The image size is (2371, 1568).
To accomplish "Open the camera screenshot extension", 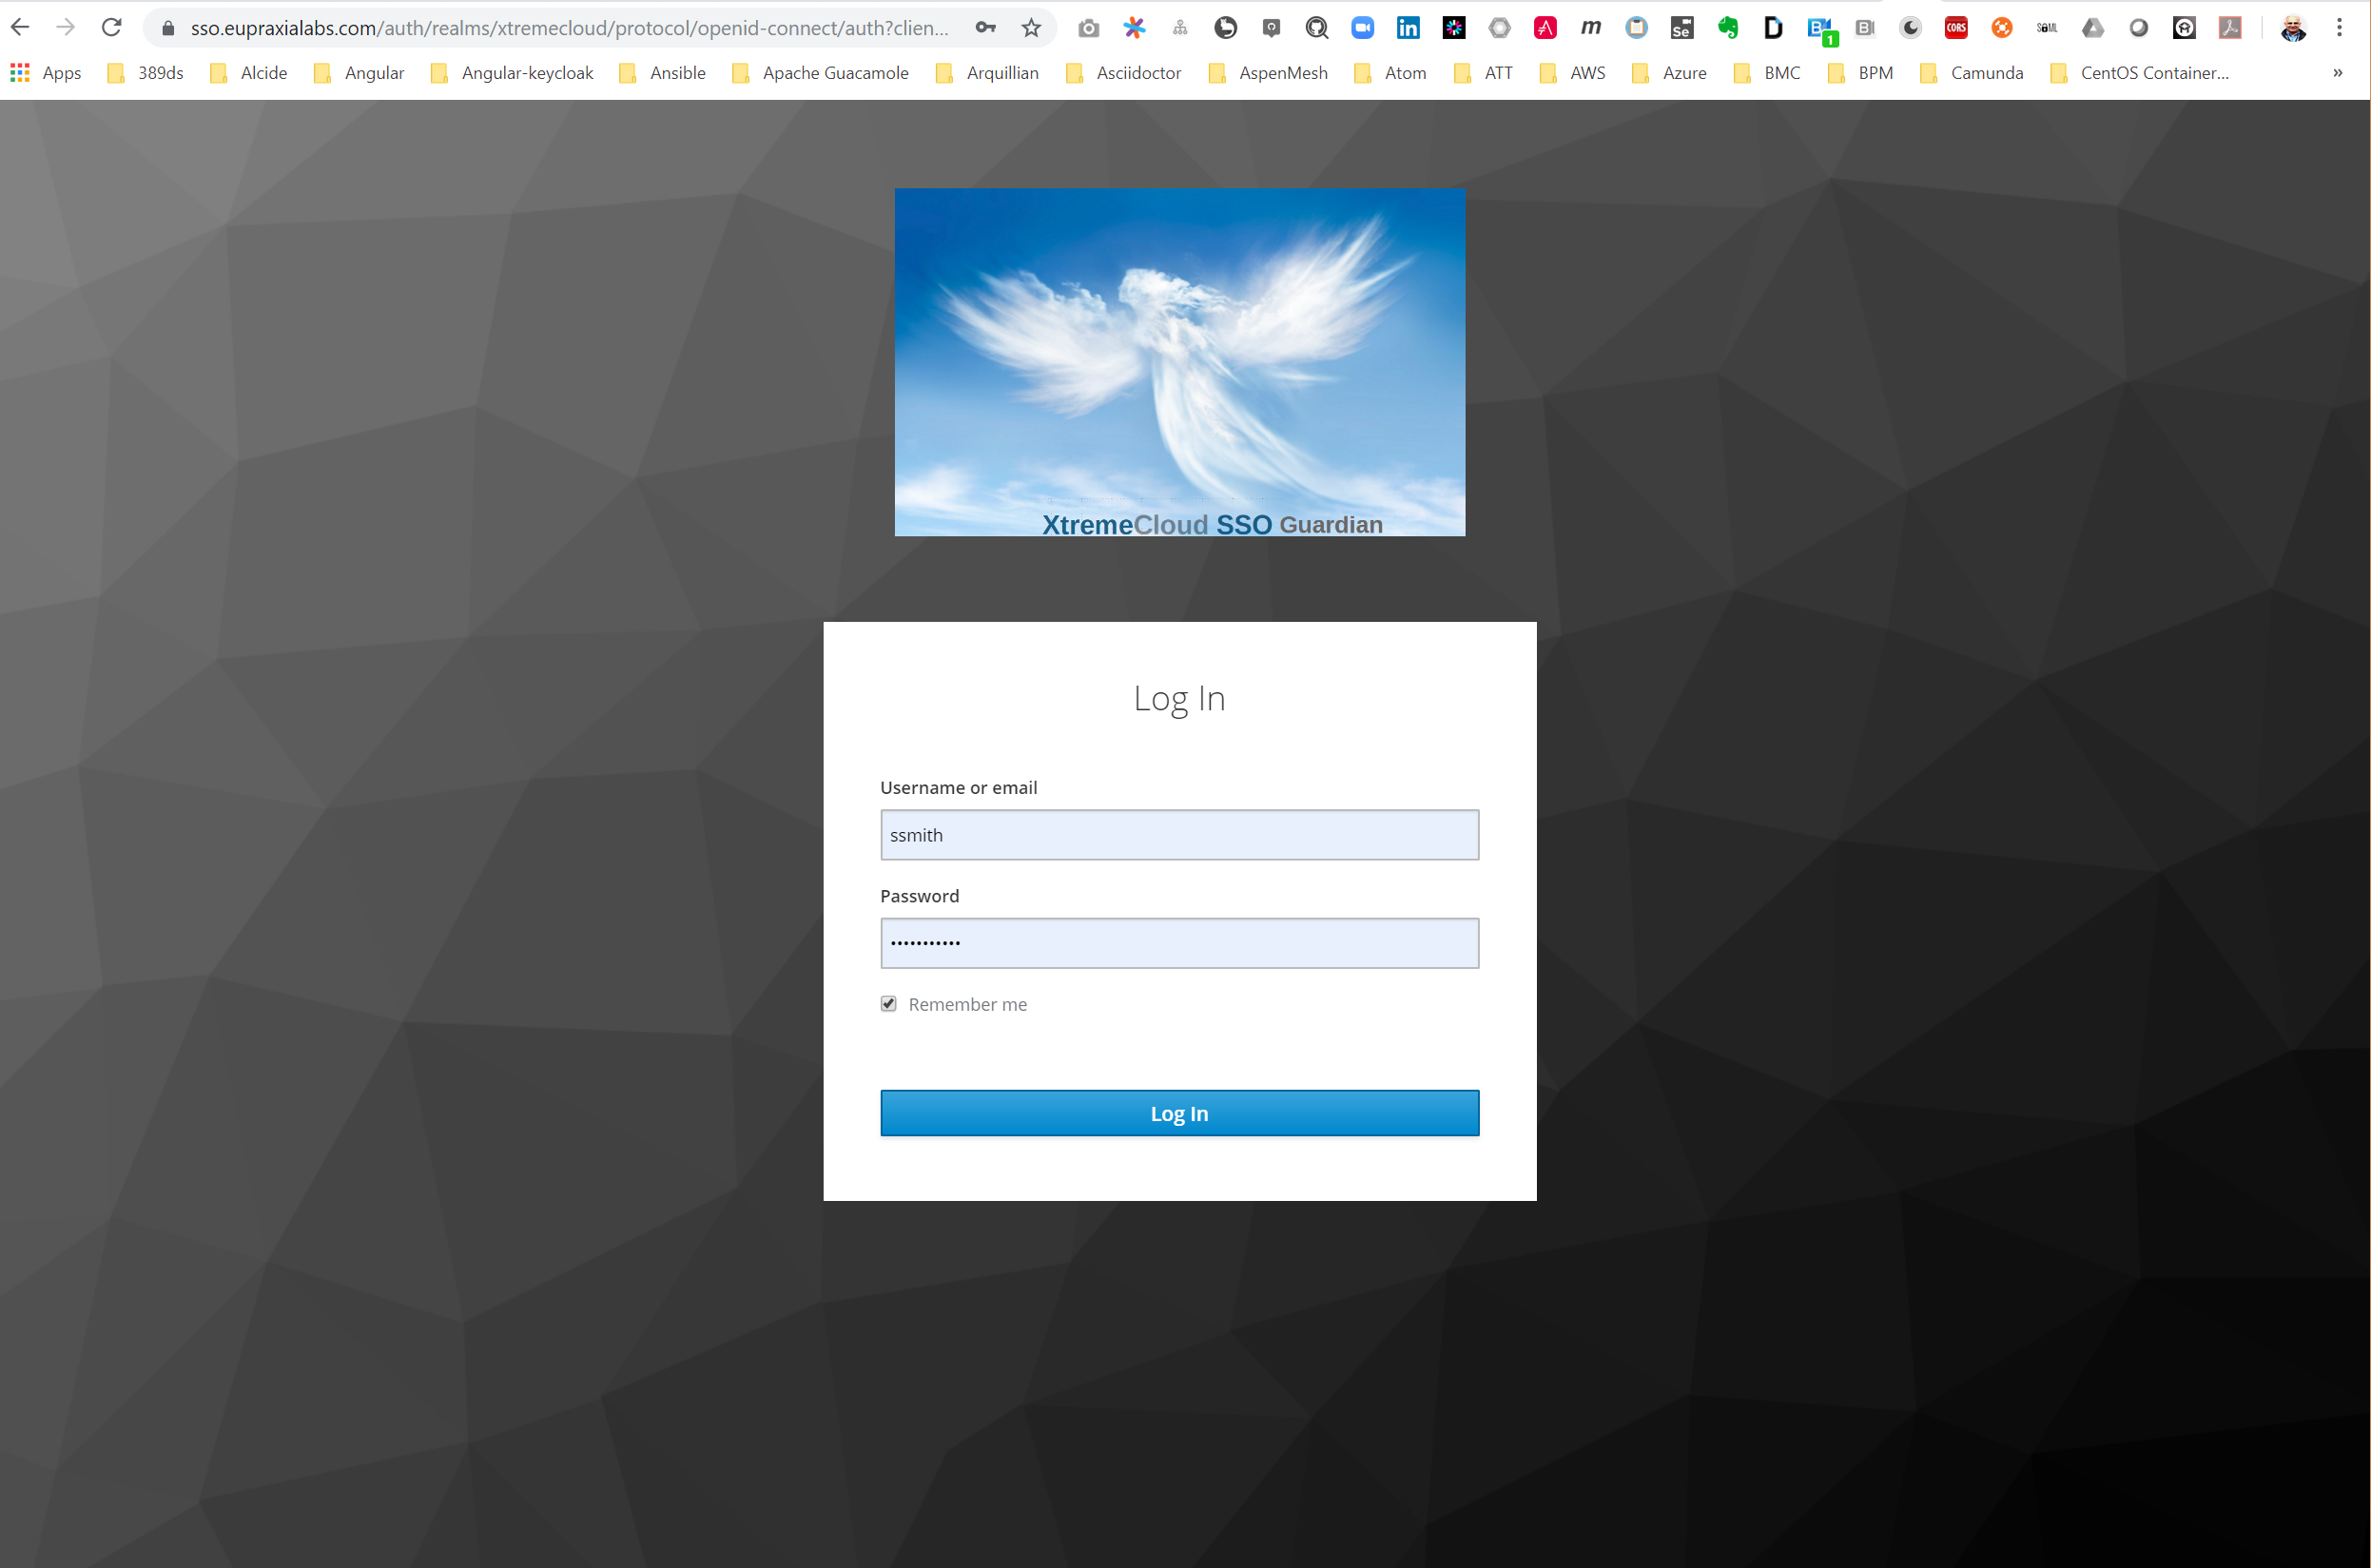I will pos(1089,28).
